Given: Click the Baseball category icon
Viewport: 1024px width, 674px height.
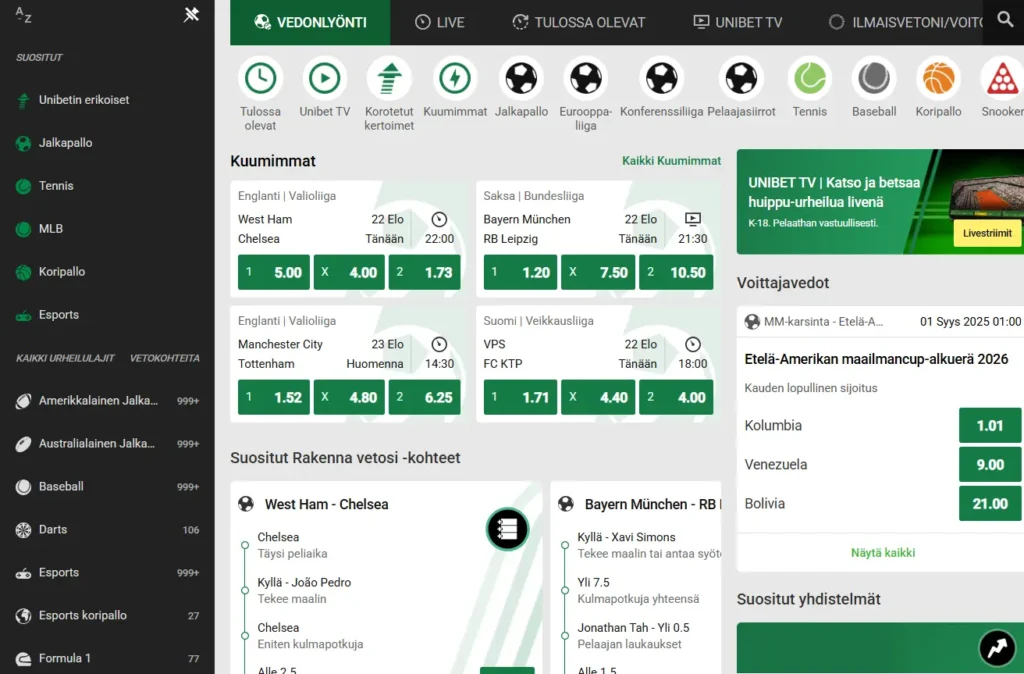Looking at the screenshot, I should click(x=874, y=78).
